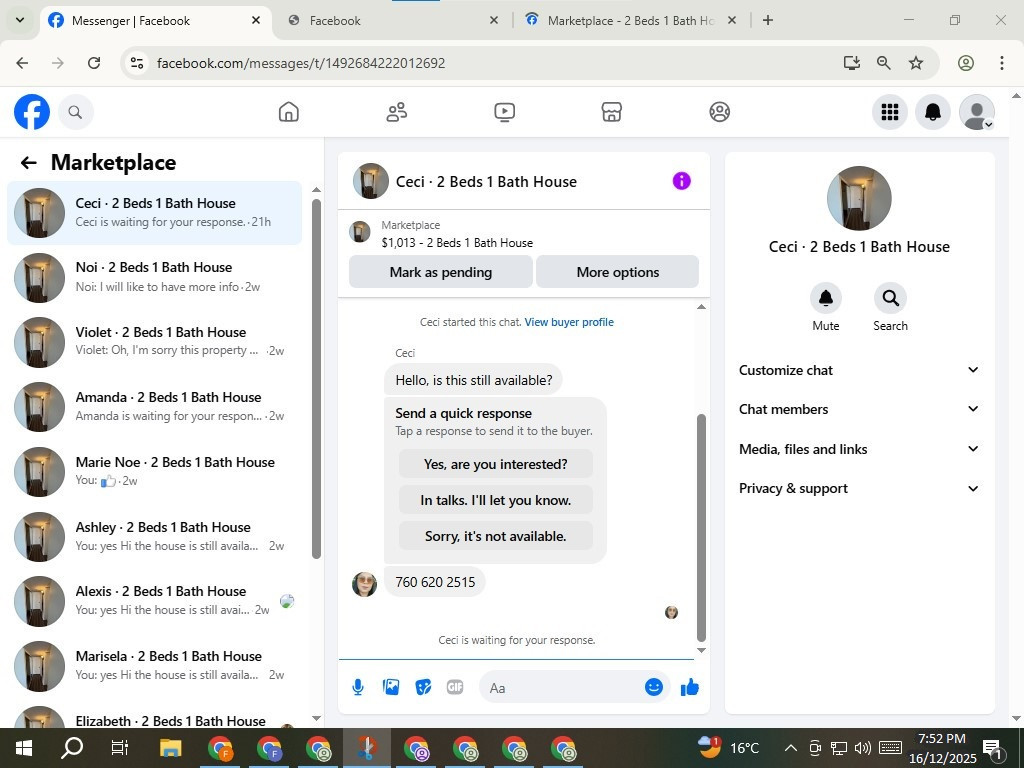Click the chat list scrollbar down arrow

point(317,718)
